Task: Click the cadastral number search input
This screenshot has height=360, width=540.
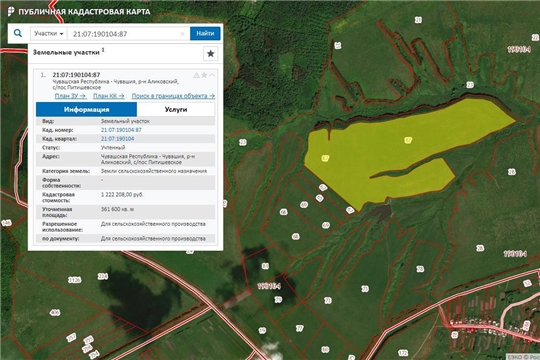Action: point(128,34)
